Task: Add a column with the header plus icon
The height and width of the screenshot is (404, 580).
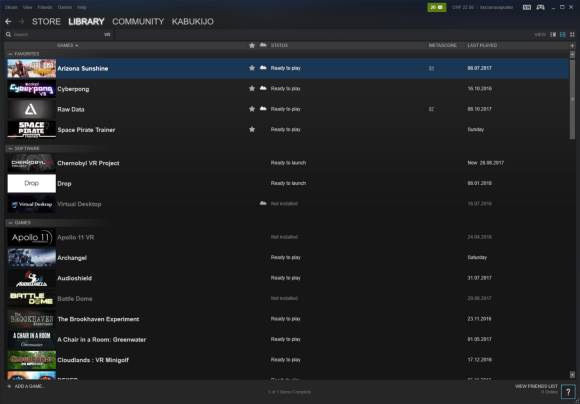Action: pyautogui.click(x=572, y=46)
